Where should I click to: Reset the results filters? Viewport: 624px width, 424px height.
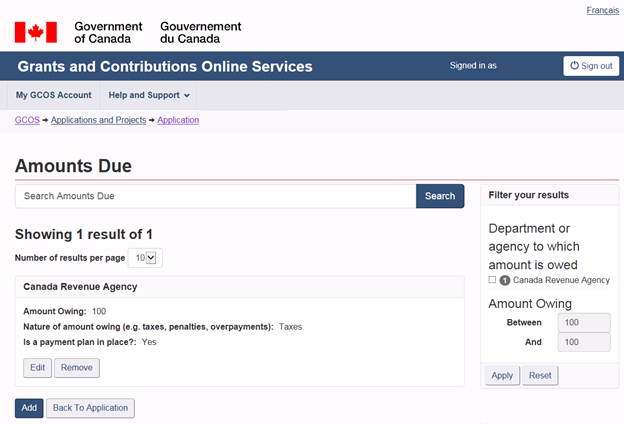point(540,376)
